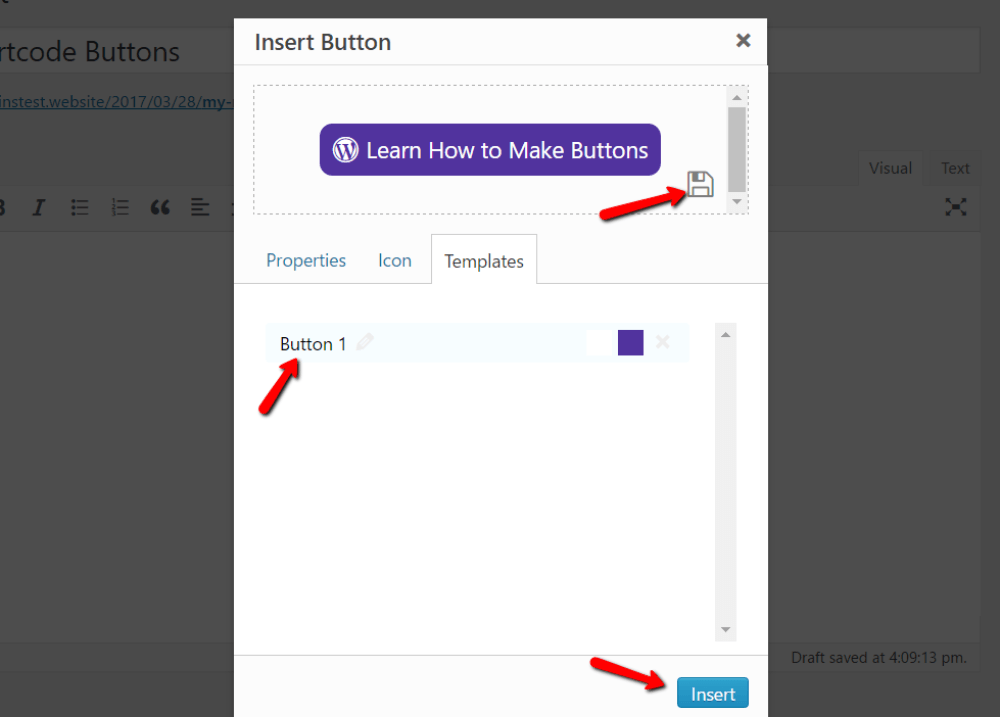Click the ordered list icon
This screenshot has width=1000, height=717.
click(x=120, y=207)
